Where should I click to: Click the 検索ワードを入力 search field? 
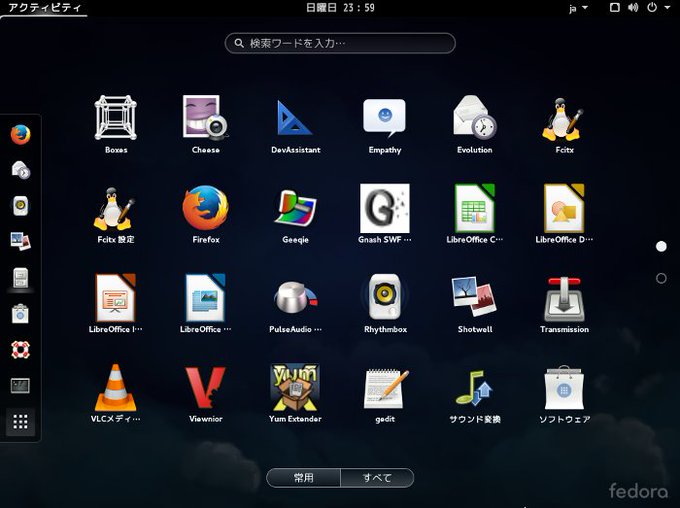coord(340,43)
